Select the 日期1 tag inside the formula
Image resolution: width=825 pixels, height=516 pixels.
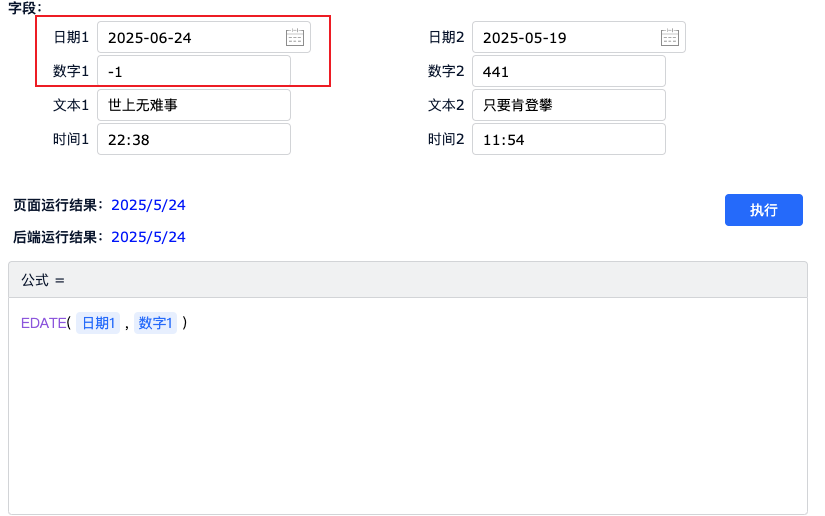point(98,323)
